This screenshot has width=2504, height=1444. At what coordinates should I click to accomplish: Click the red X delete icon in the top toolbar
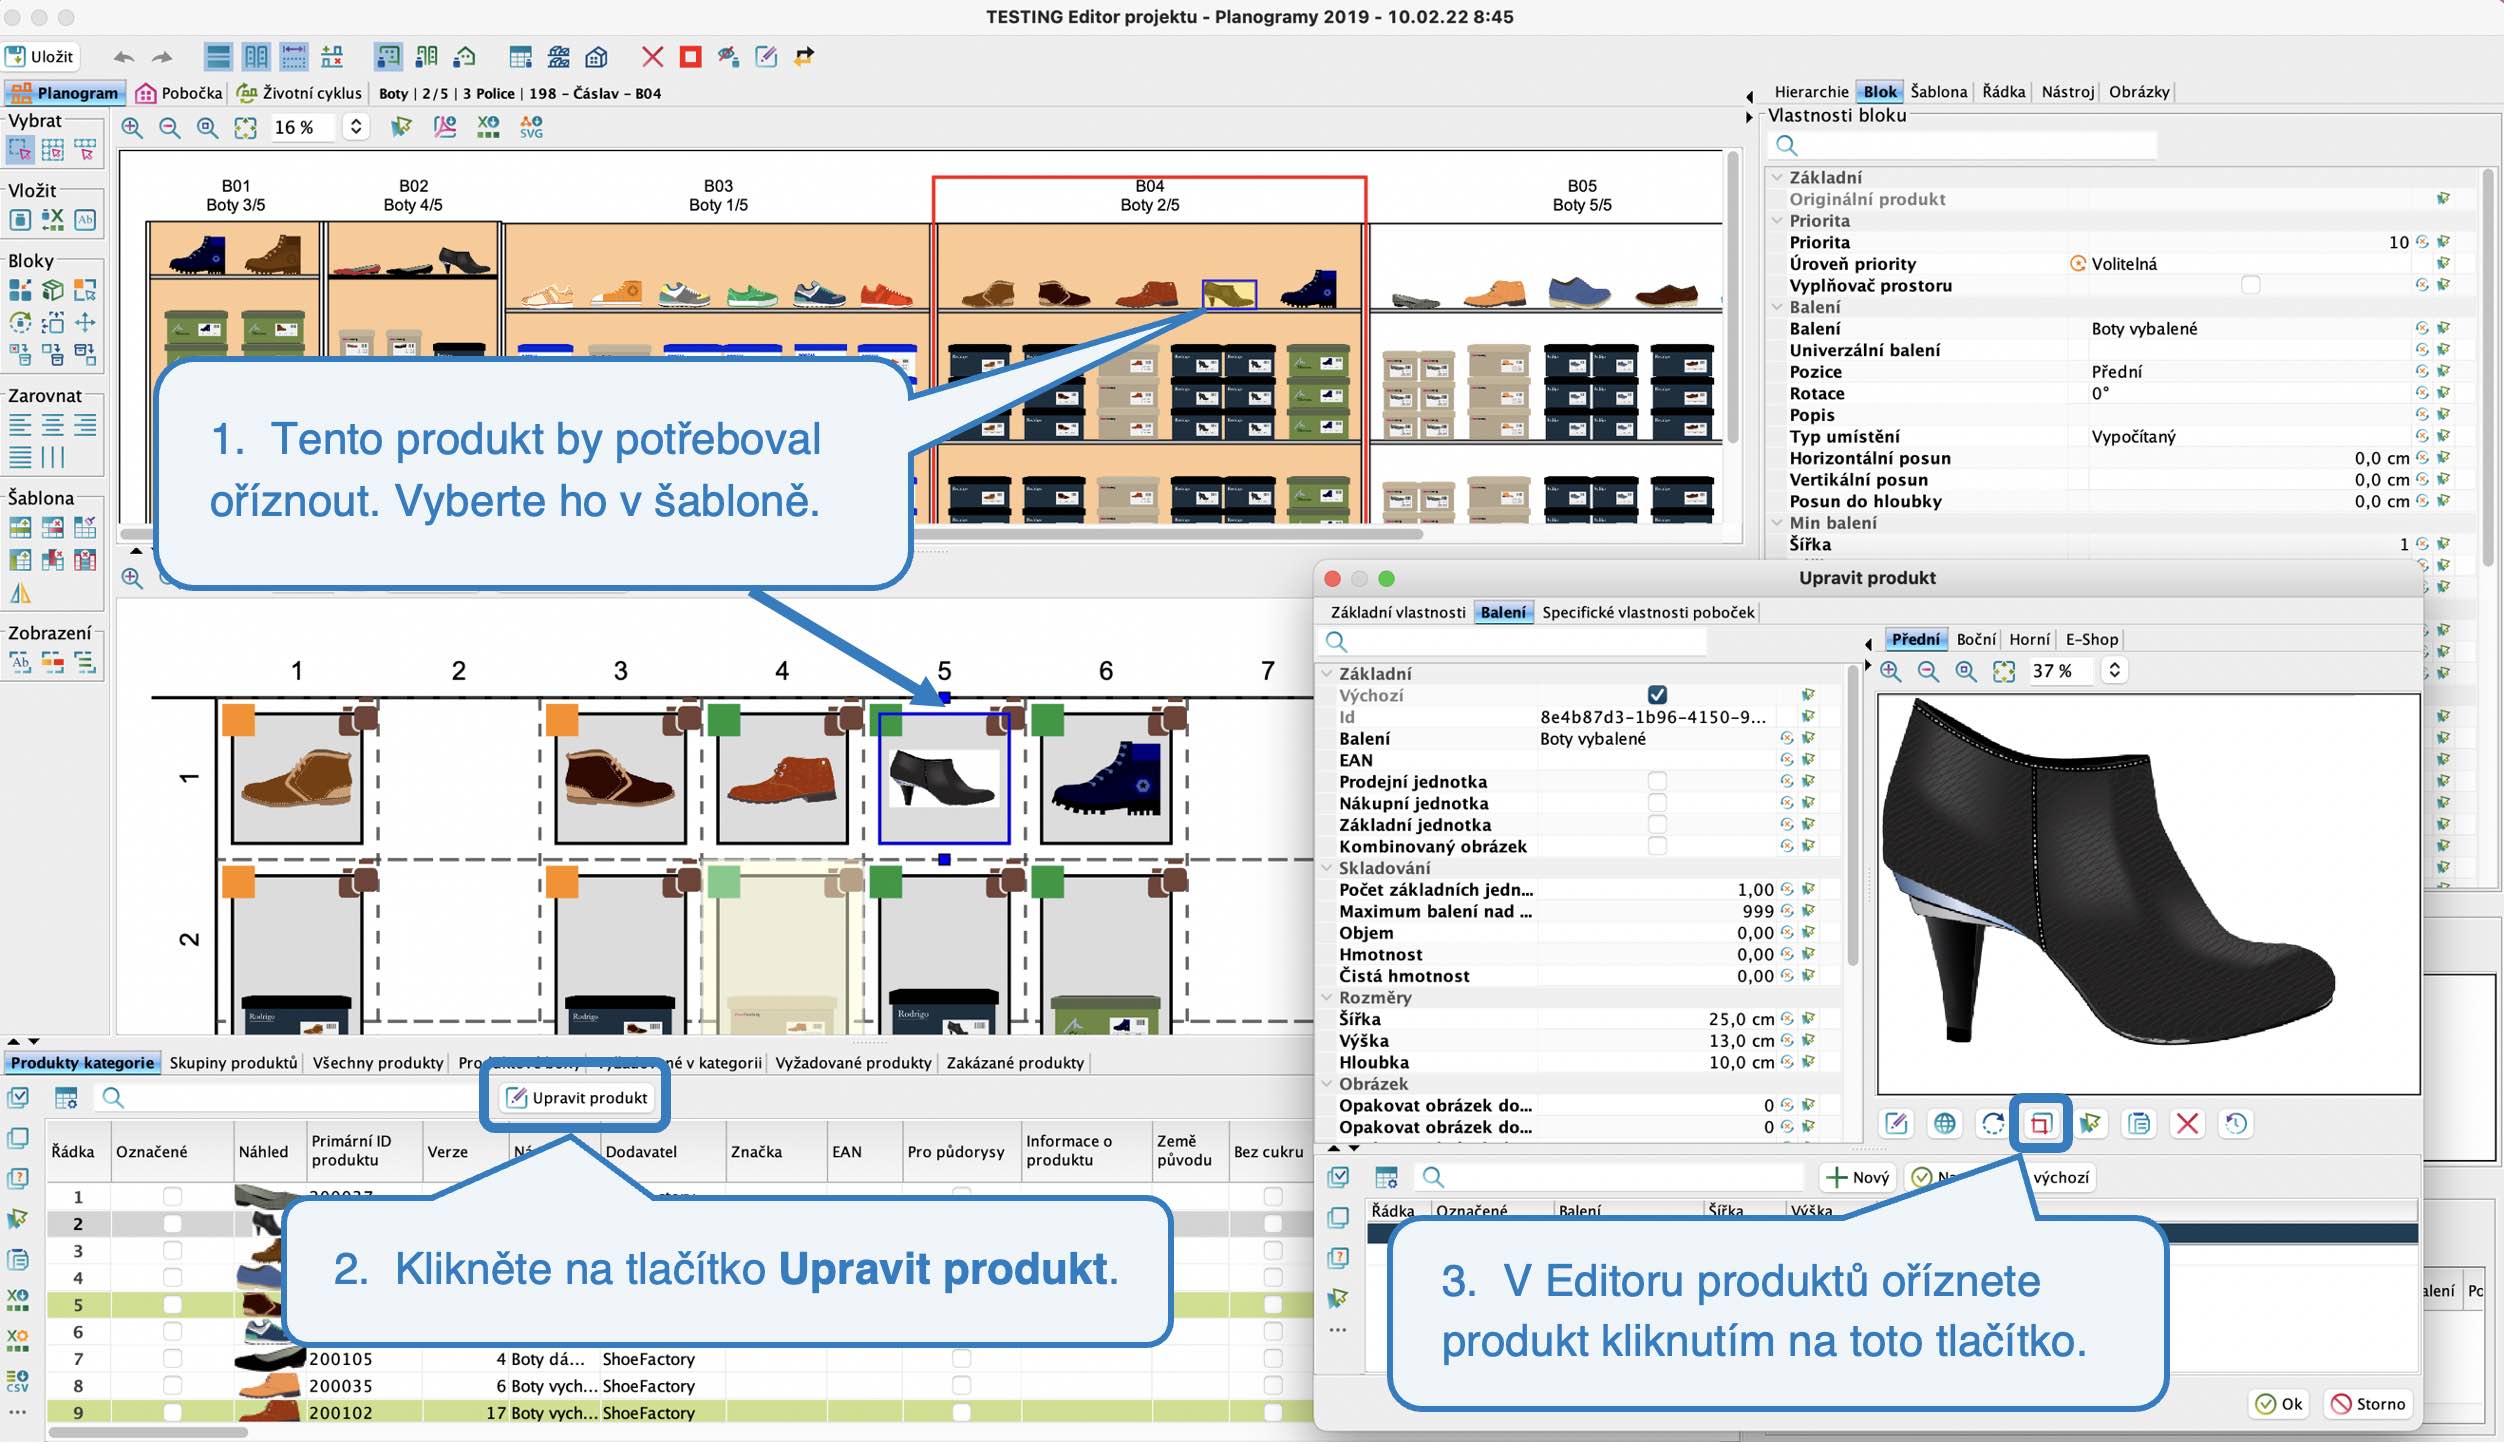tap(652, 57)
